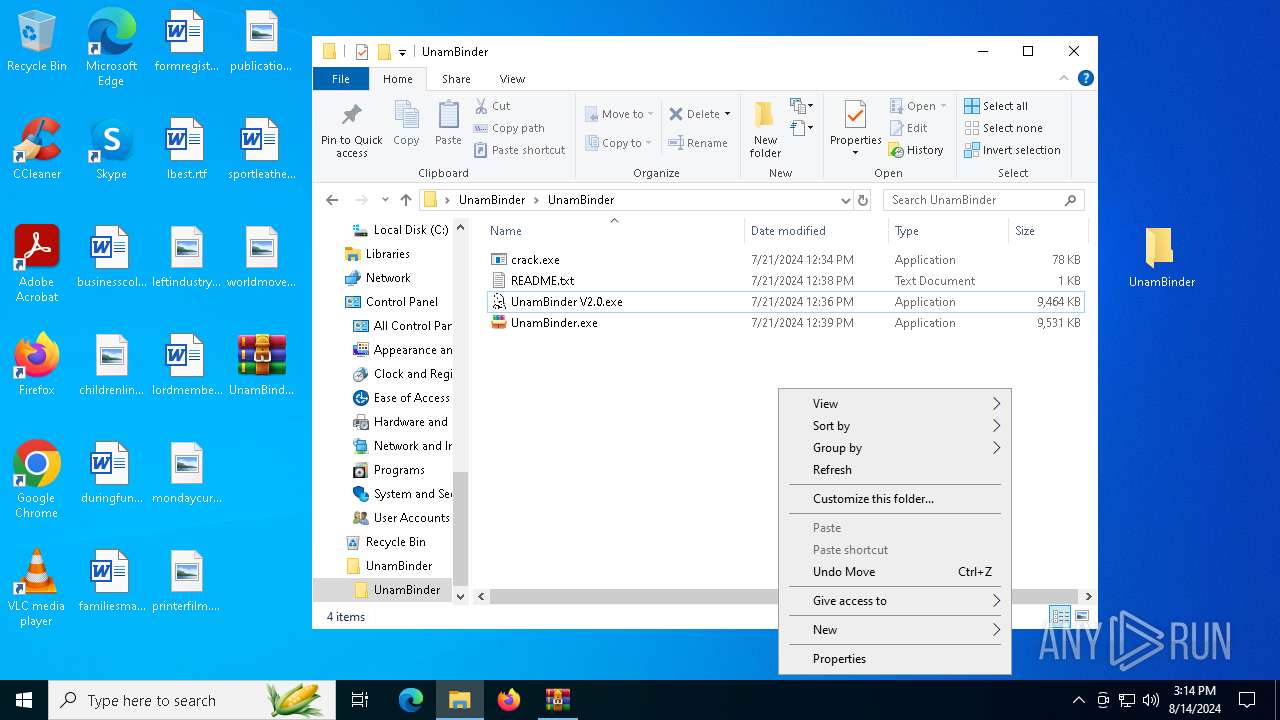Open Properties checkmark icon in ribbon
Screen dimensions: 1280x720
855,115
